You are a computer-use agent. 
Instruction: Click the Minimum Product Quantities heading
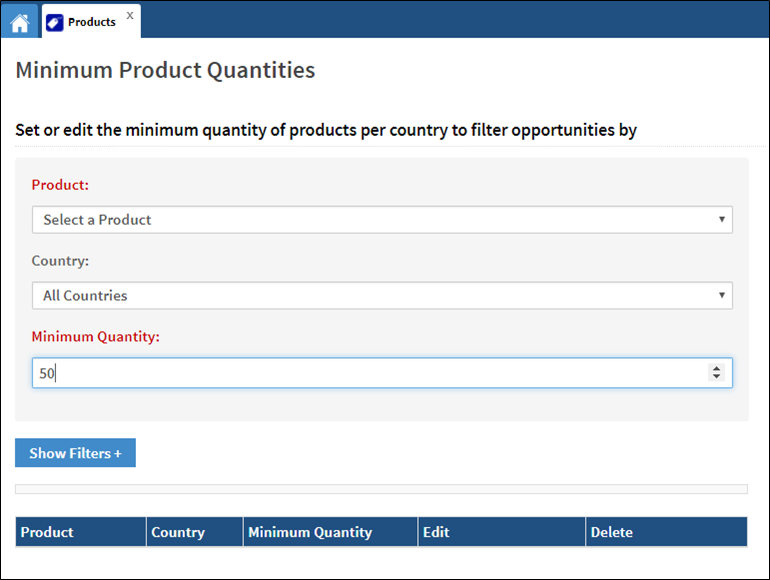click(x=165, y=70)
